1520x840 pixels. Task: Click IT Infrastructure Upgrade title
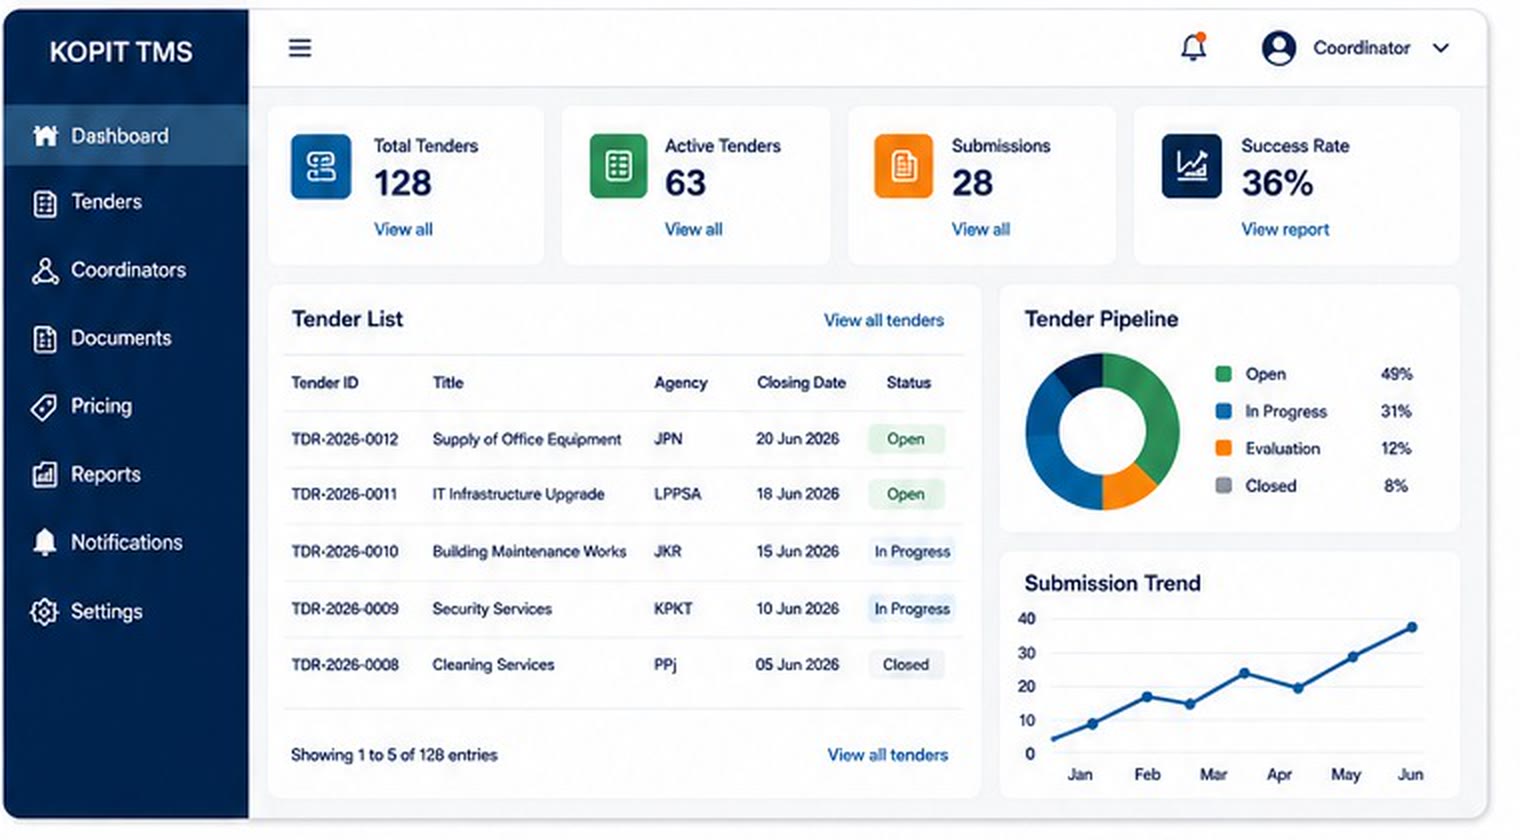[x=518, y=494]
